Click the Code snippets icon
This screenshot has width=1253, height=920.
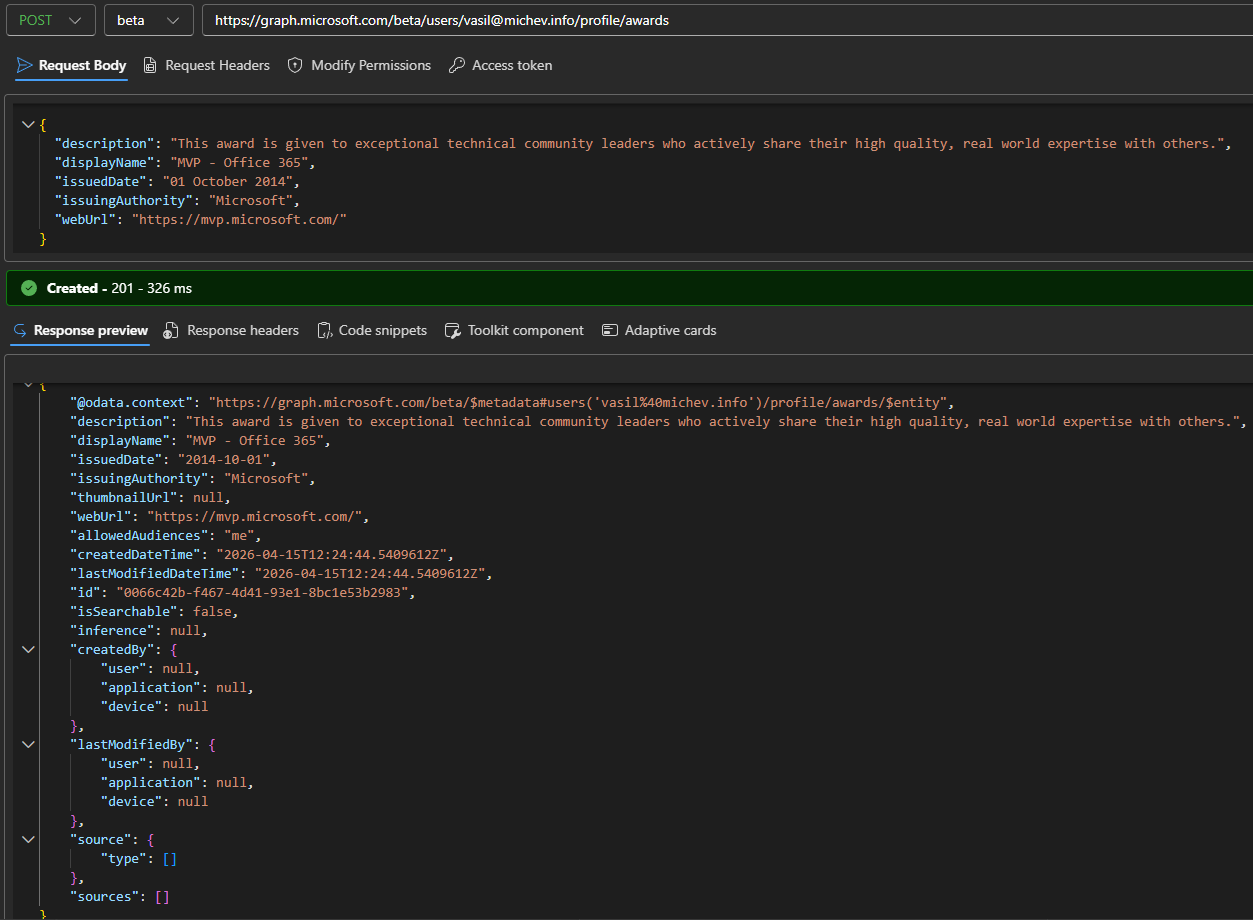click(324, 331)
